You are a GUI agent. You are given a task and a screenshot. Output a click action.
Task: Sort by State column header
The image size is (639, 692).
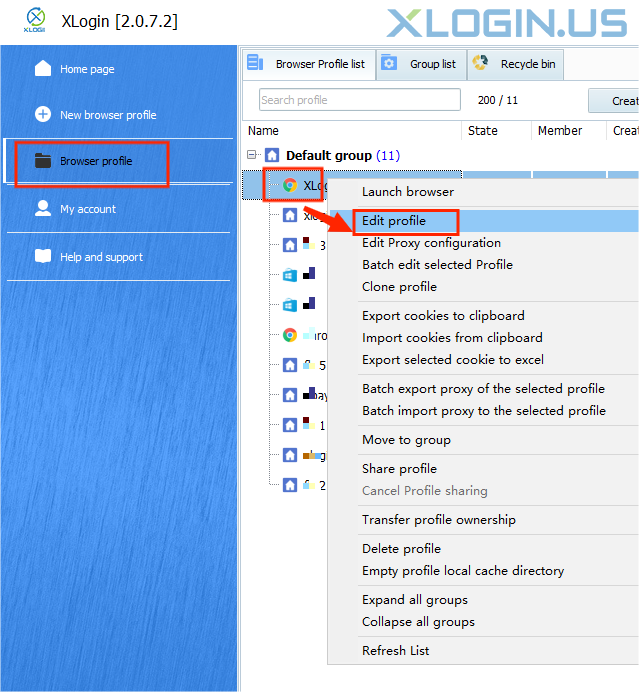click(x=482, y=131)
